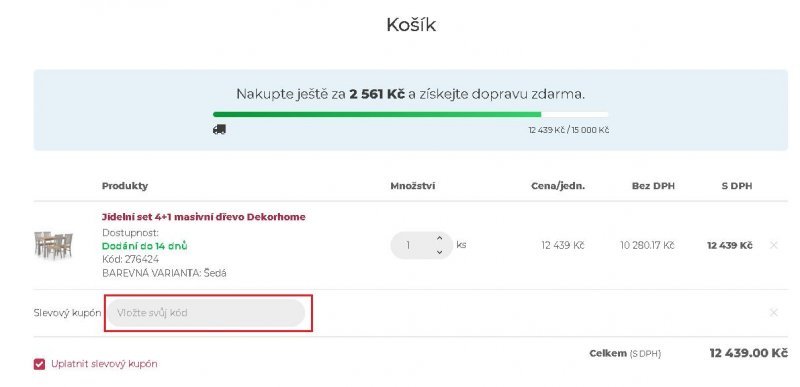Open Jídelní set 4+1 masivní dřevo Dekorhome link
The image size is (800, 387).
[204, 217]
